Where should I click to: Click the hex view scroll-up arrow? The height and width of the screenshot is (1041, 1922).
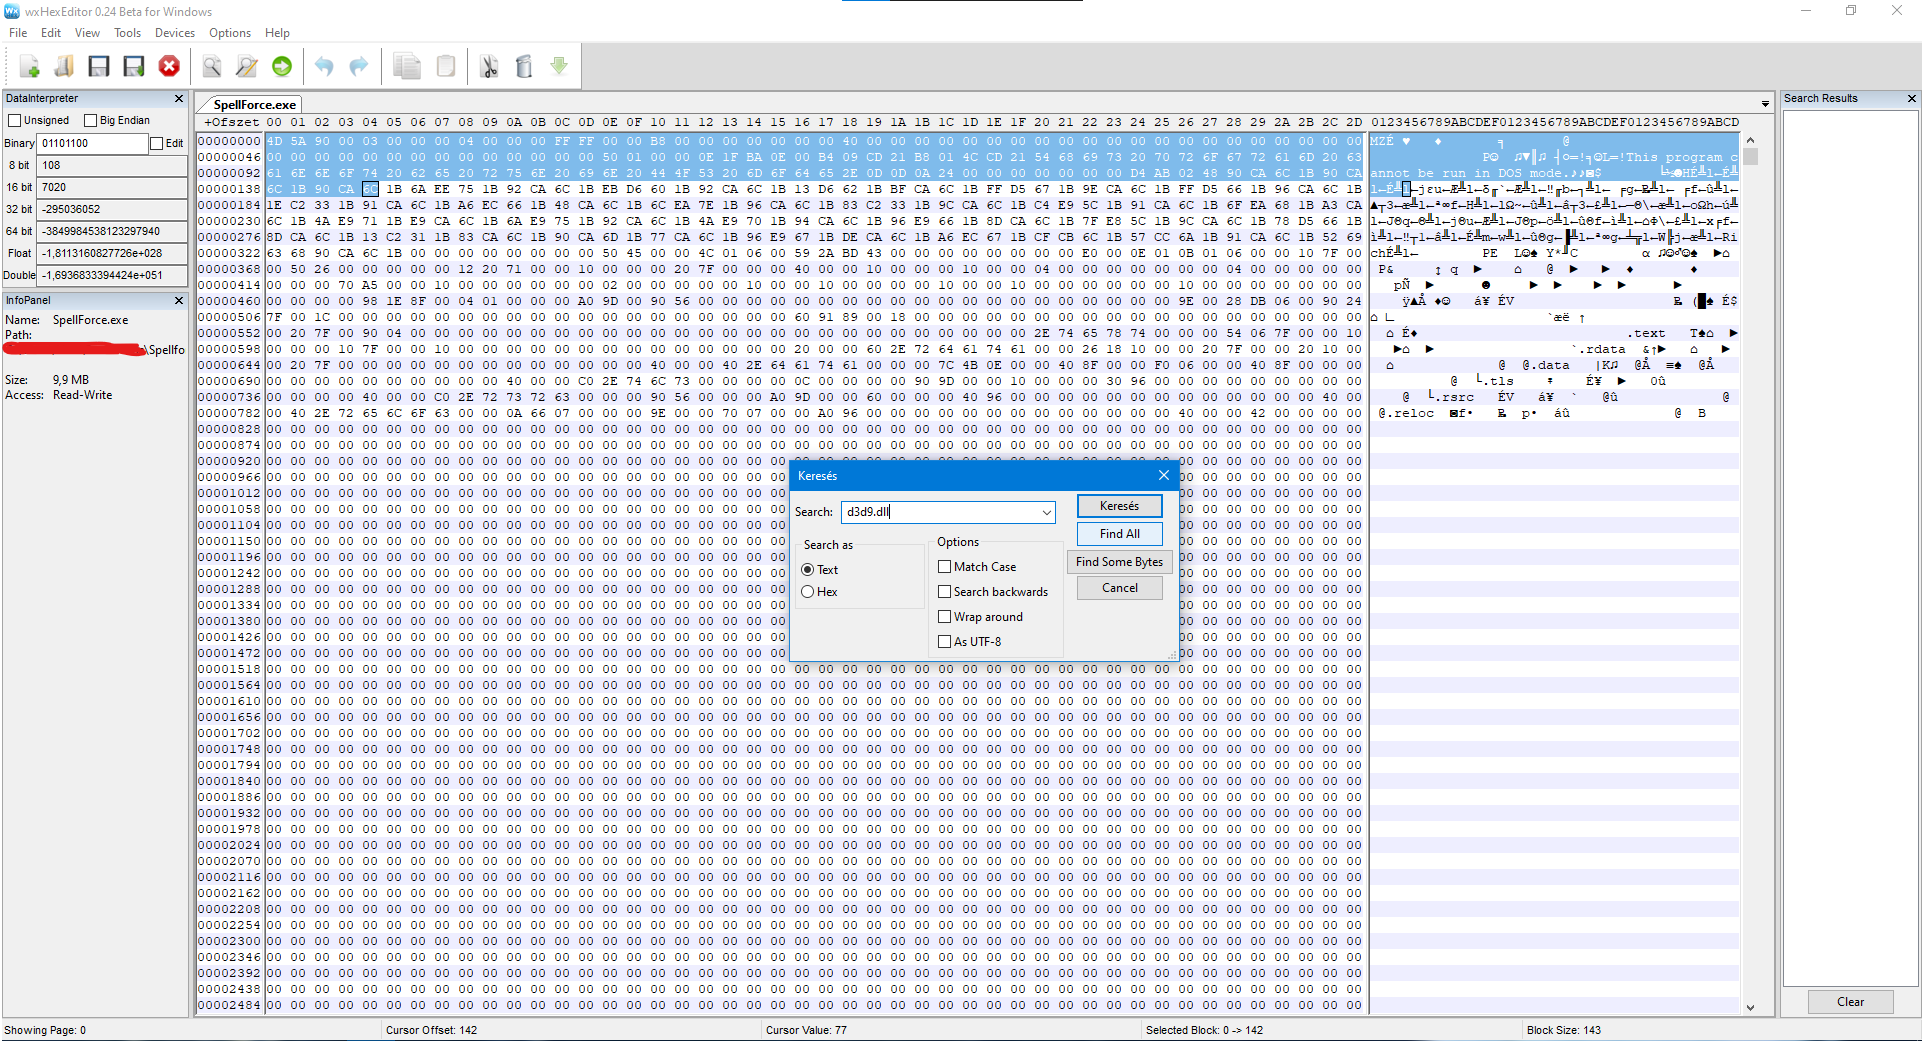[1750, 140]
